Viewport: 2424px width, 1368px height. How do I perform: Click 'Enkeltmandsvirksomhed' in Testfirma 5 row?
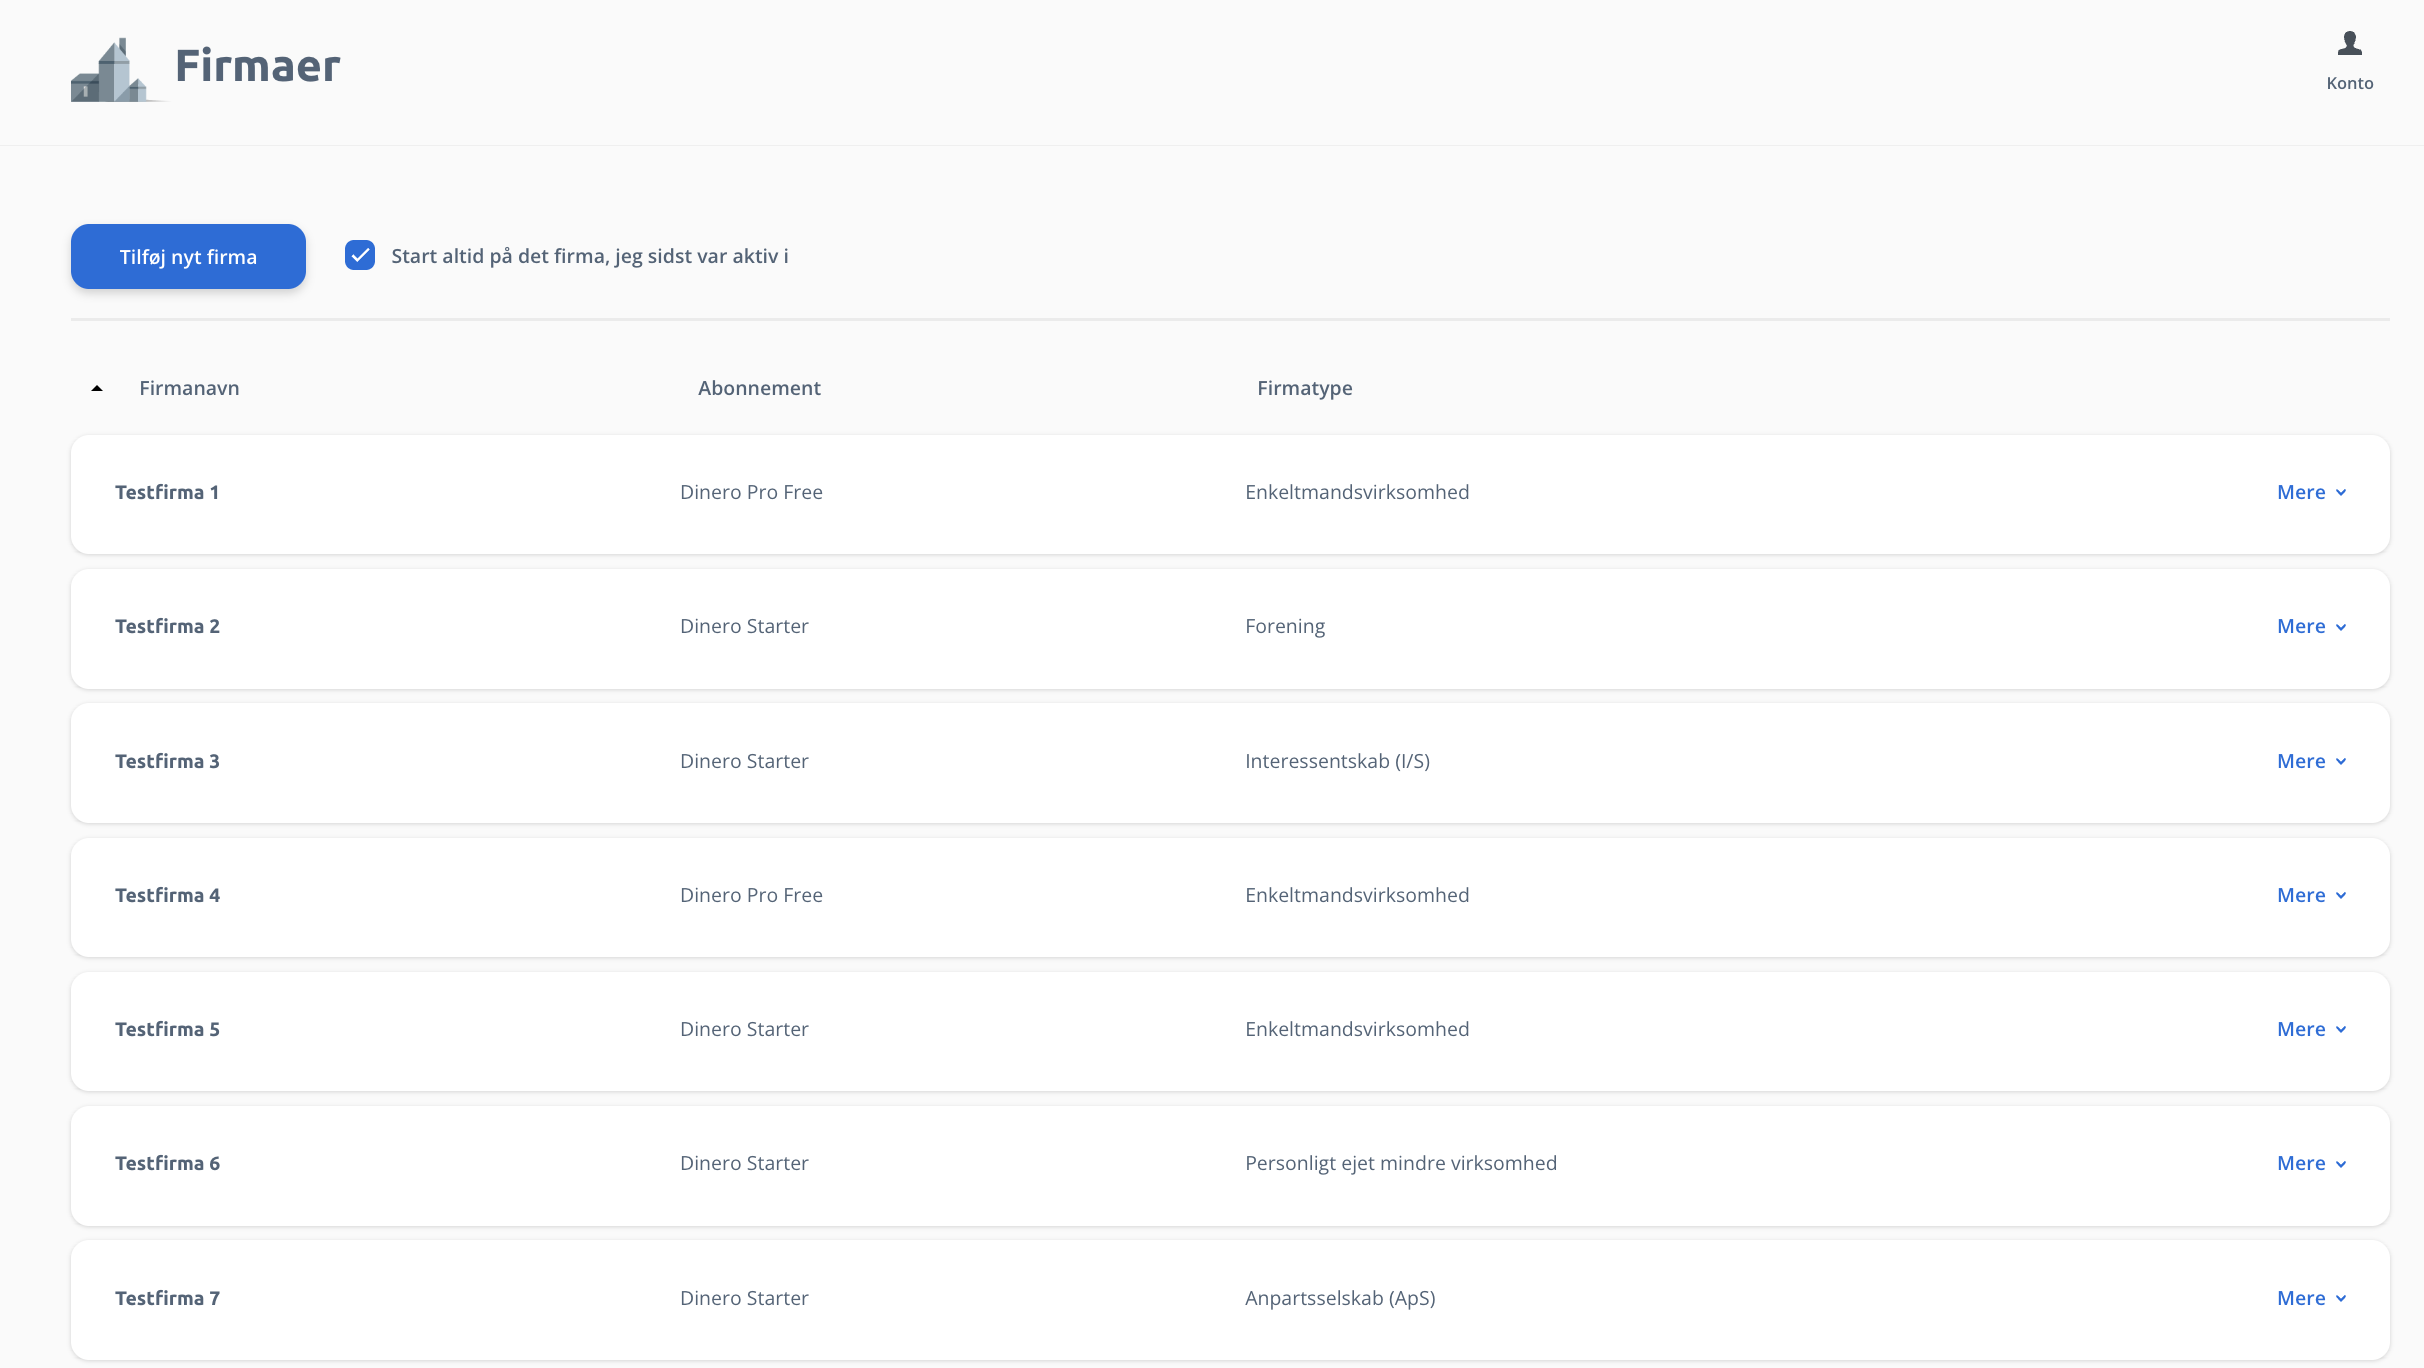coord(1357,1029)
